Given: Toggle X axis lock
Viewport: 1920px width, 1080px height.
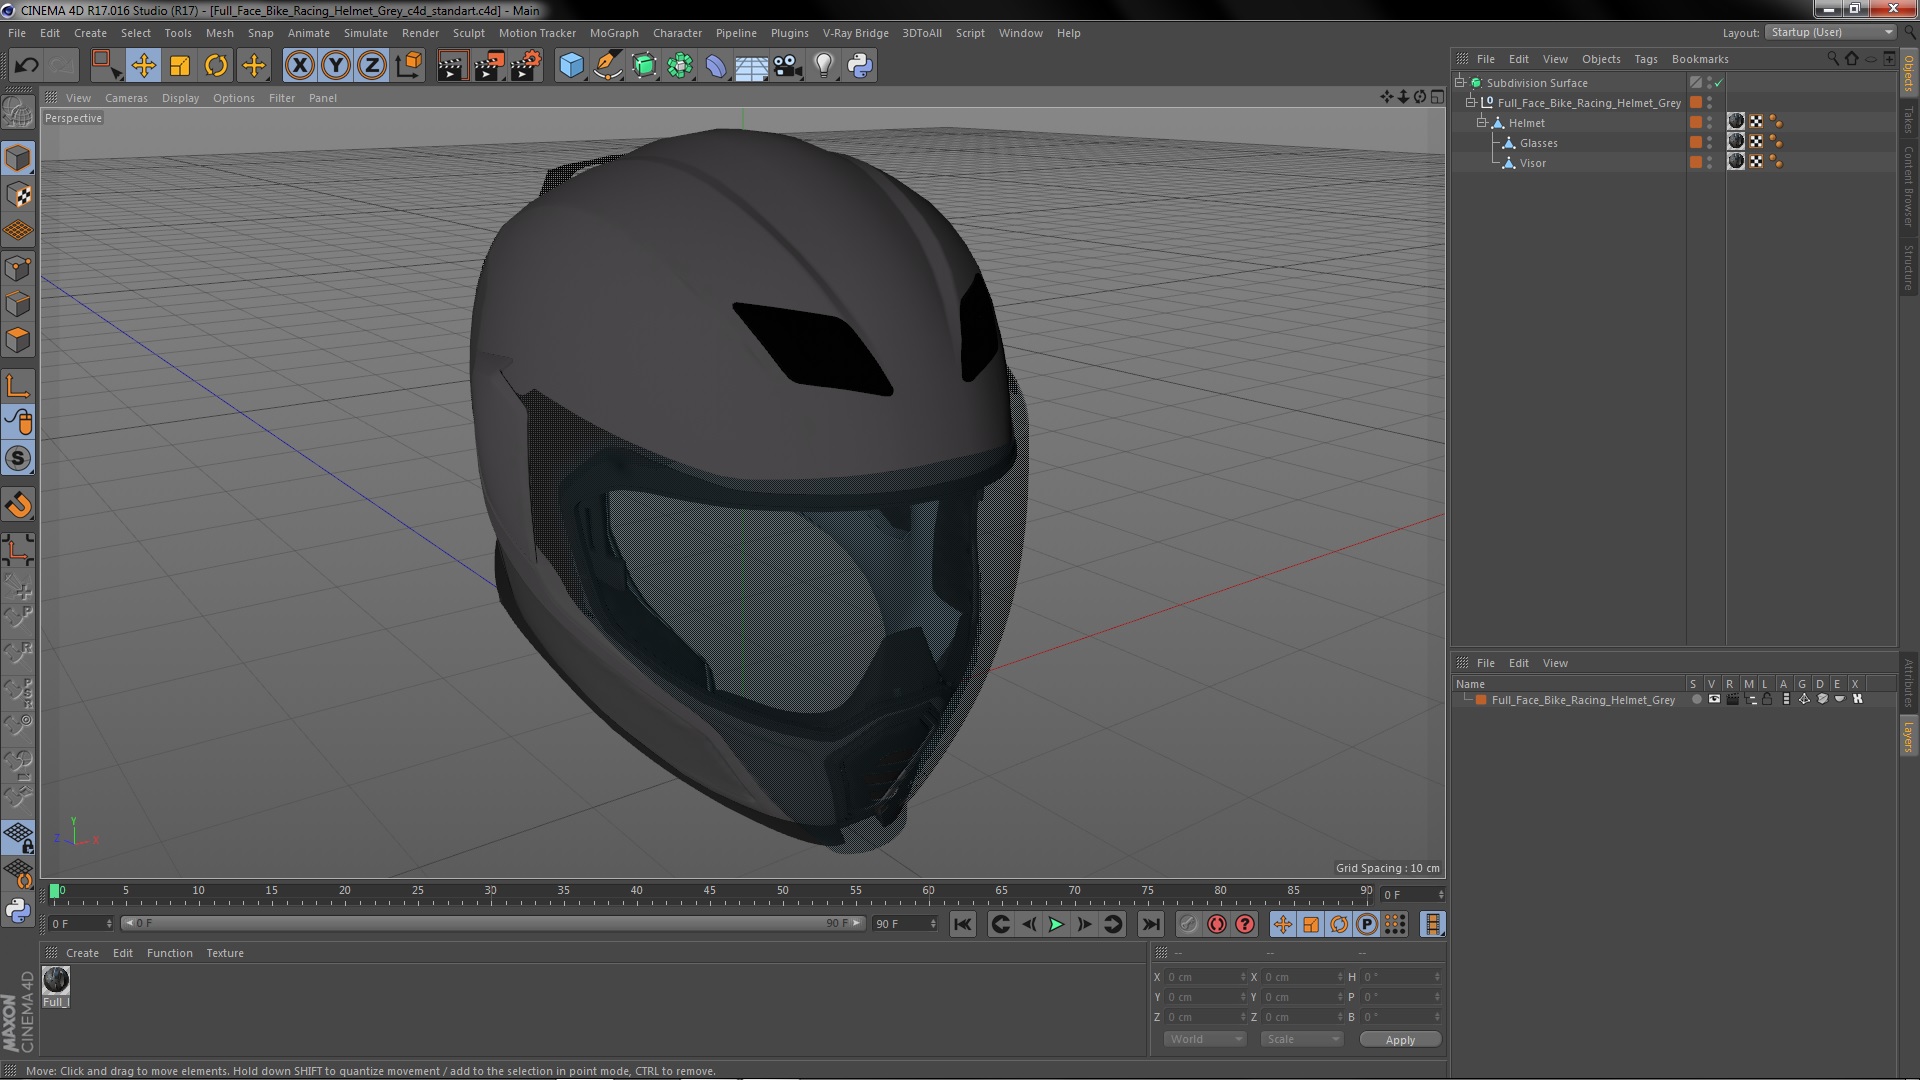Looking at the screenshot, I should tap(299, 66).
